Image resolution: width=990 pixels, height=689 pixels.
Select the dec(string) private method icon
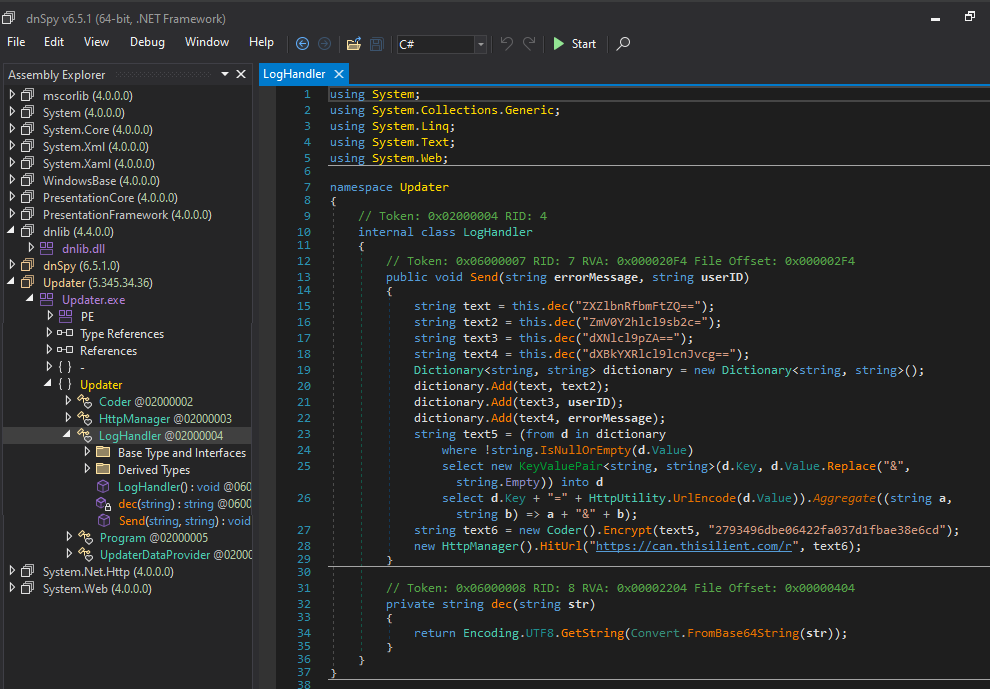104,504
